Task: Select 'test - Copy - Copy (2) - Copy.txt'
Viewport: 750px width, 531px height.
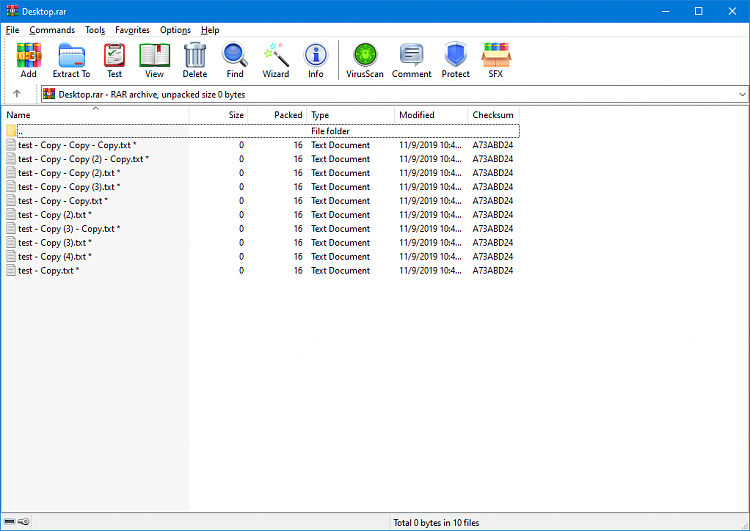Action: pyautogui.click(x=83, y=159)
